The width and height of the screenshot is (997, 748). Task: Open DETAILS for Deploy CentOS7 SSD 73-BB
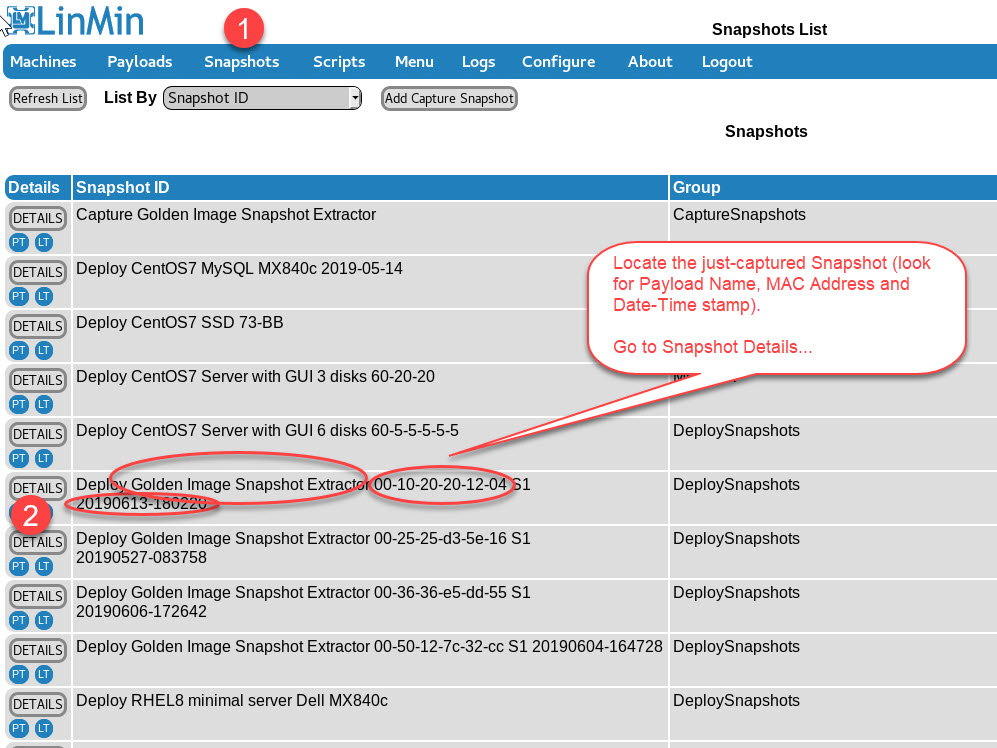click(37, 326)
